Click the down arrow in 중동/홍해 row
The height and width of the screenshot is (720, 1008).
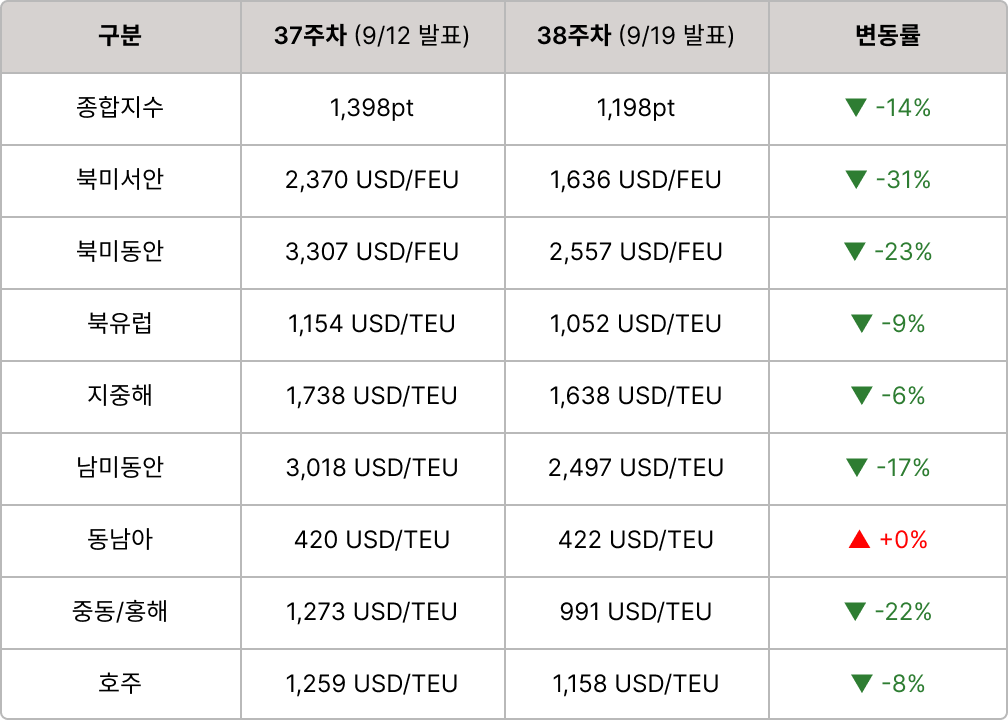pyautogui.click(x=855, y=612)
